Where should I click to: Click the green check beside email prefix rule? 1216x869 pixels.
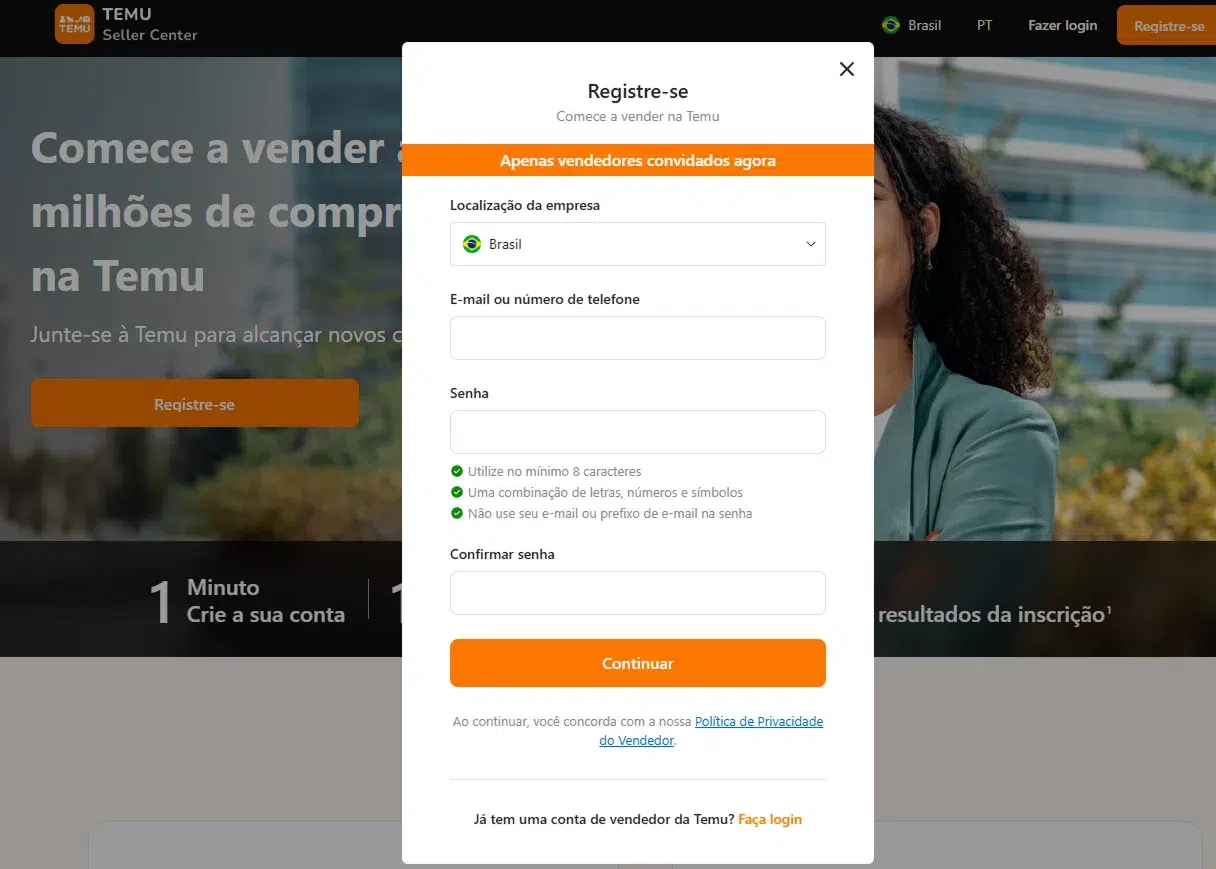[457, 513]
